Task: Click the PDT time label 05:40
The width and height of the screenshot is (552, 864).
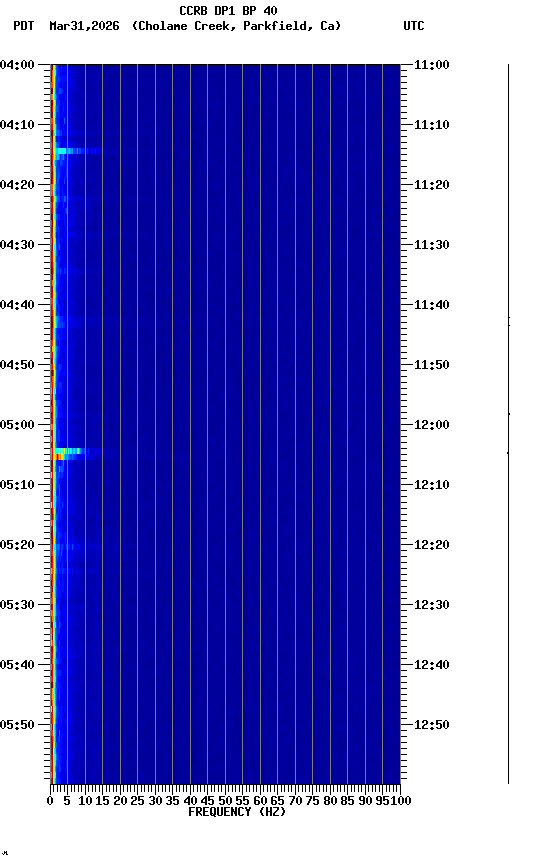Action: [x=17, y=666]
